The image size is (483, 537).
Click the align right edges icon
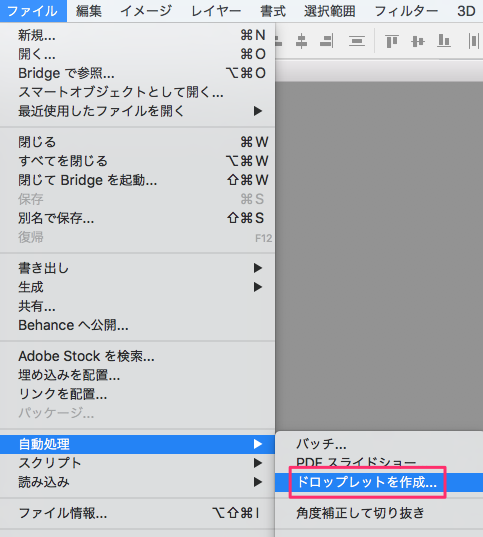point(326,41)
